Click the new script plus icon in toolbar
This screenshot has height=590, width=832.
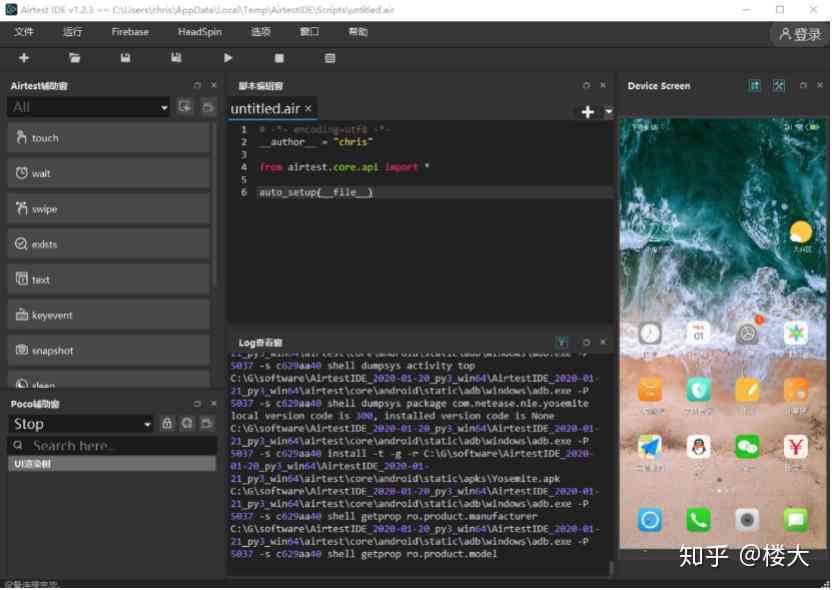click(24, 58)
